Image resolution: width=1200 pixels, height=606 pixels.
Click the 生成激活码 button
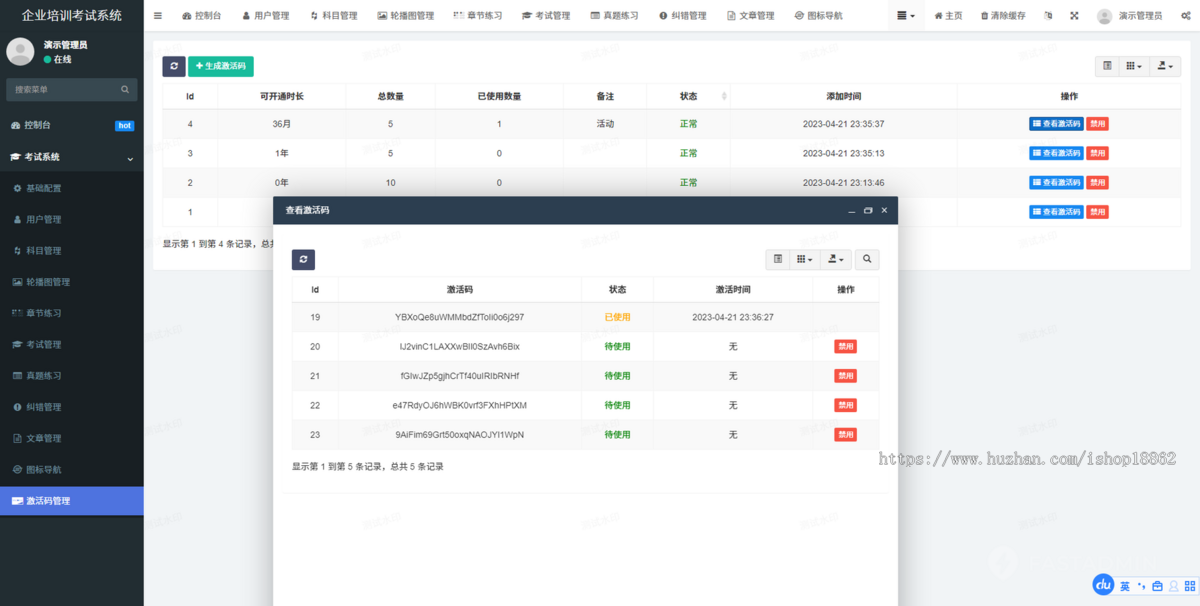221,66
